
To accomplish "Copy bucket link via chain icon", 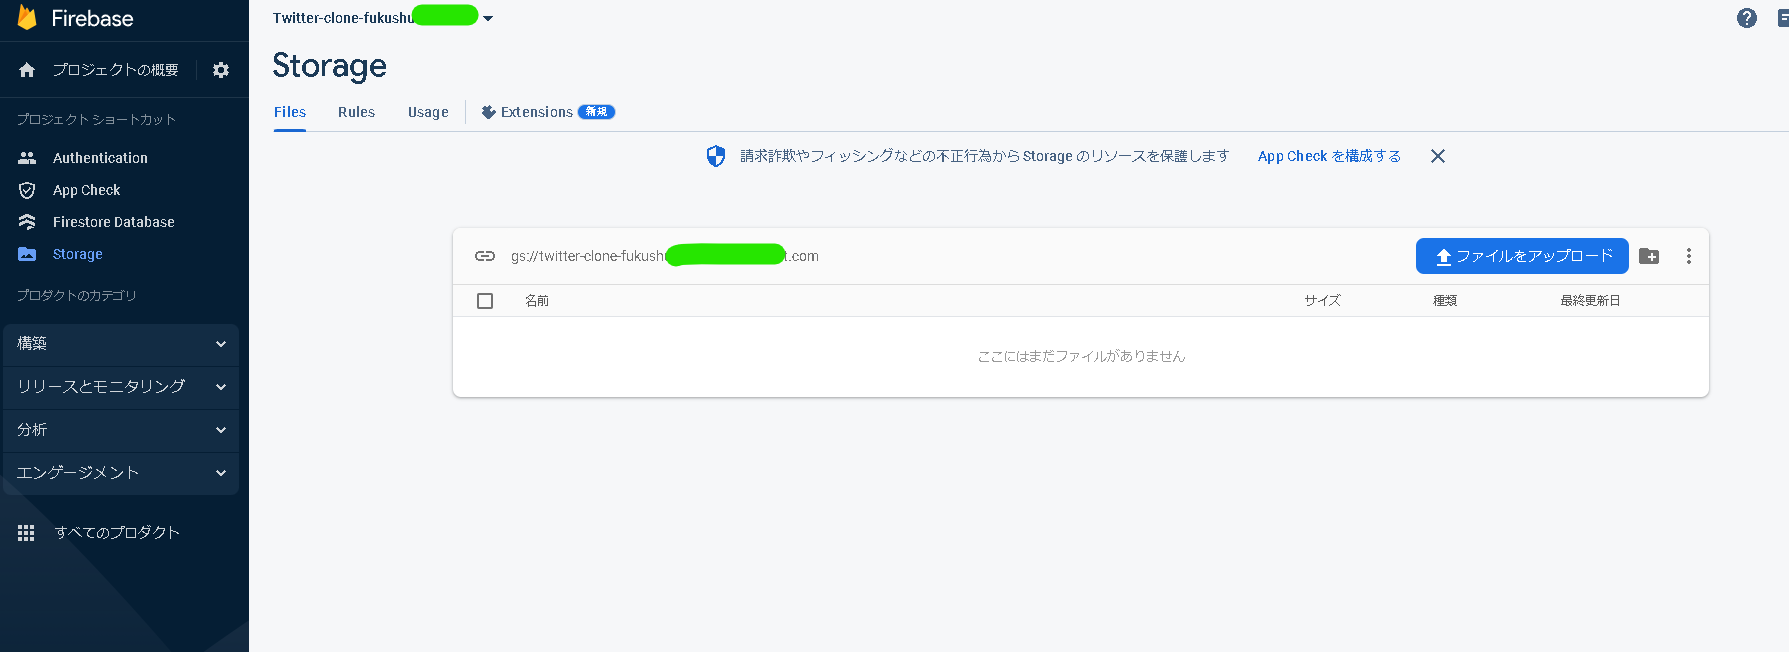I will (x=485, y=256).
